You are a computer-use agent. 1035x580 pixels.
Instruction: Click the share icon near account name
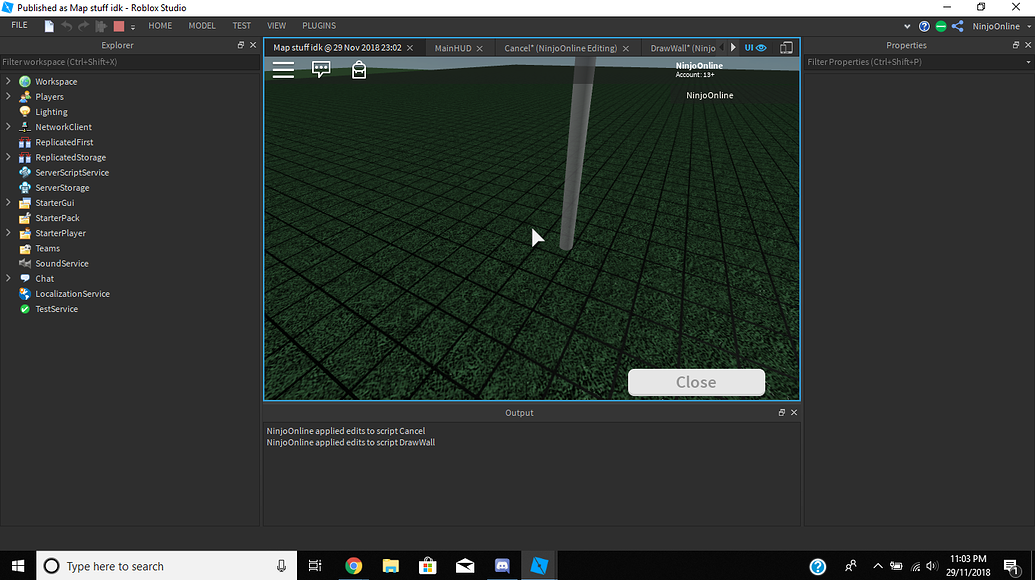tap(958, 26)
